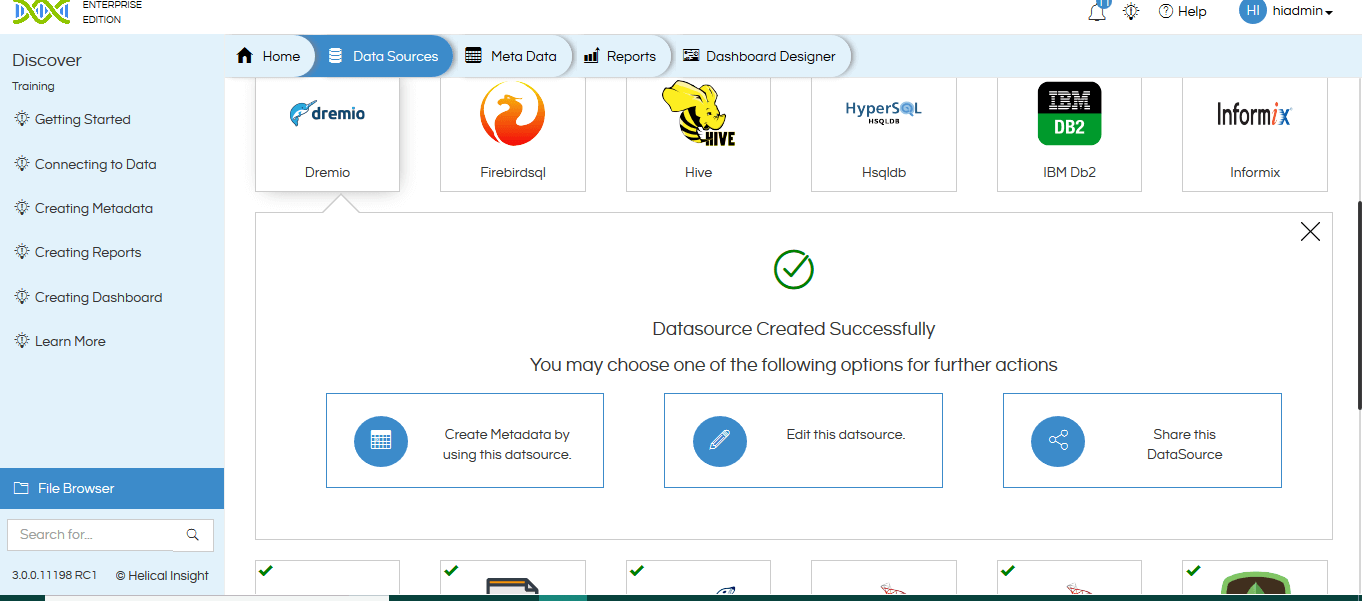Click lightbulb icon beside Creating Reports

(22, 252)
